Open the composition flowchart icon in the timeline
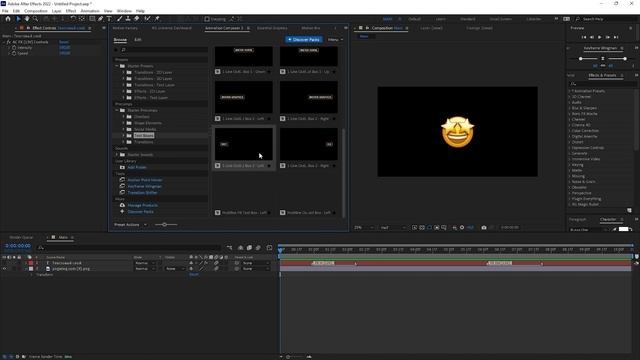640x360 pixels. point(229,248)
